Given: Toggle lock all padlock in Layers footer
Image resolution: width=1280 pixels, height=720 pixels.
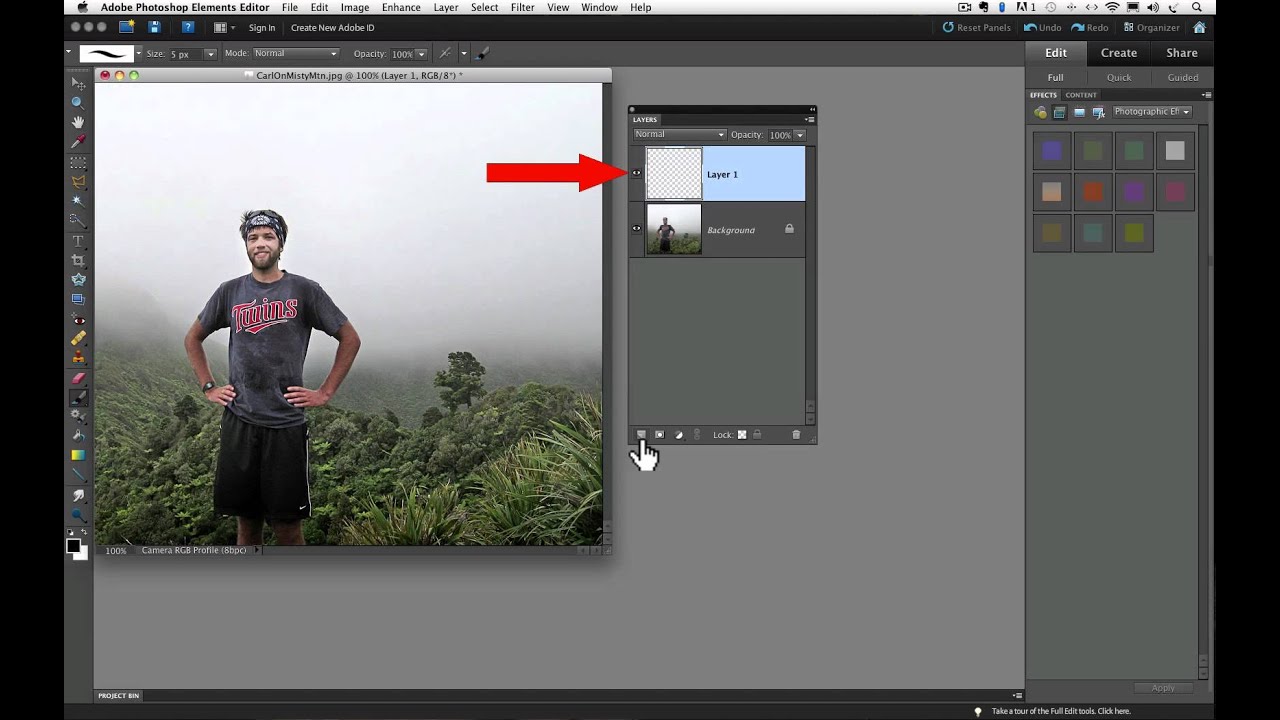Looking at the screenshot, I should pos(757,434).
